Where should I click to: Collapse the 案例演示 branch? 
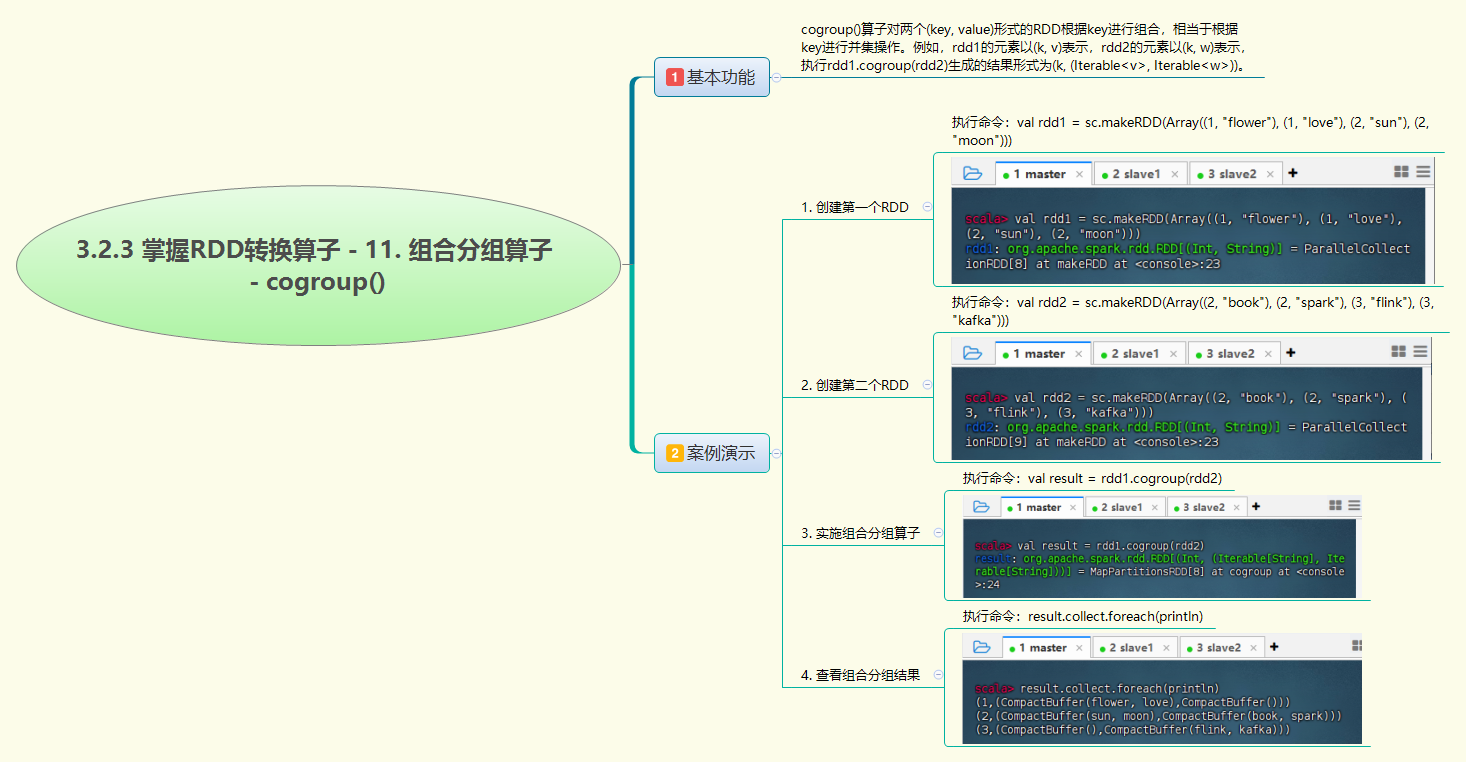pyautogui.click(x=777, y=453)
